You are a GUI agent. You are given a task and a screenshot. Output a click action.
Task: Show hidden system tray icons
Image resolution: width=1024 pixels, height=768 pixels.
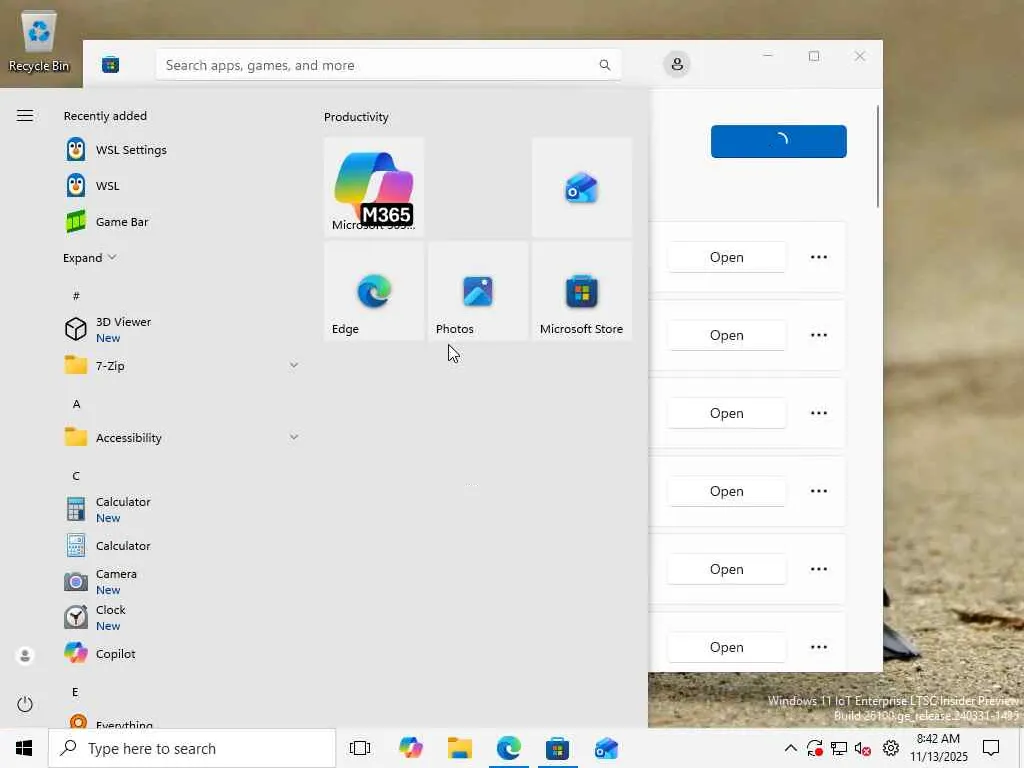click(790, 748)
